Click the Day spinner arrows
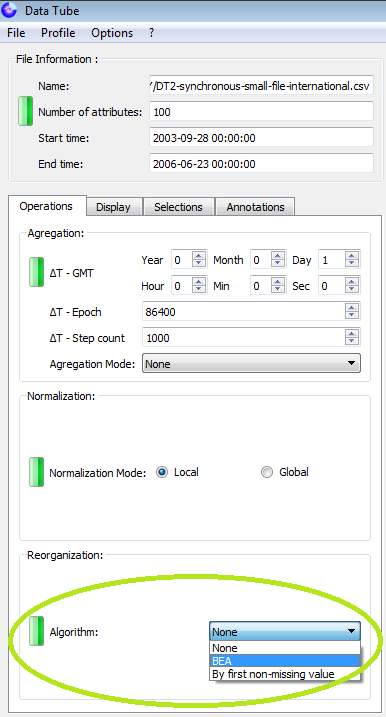This screenshot has height=717, width=386. tap(352, 260)
